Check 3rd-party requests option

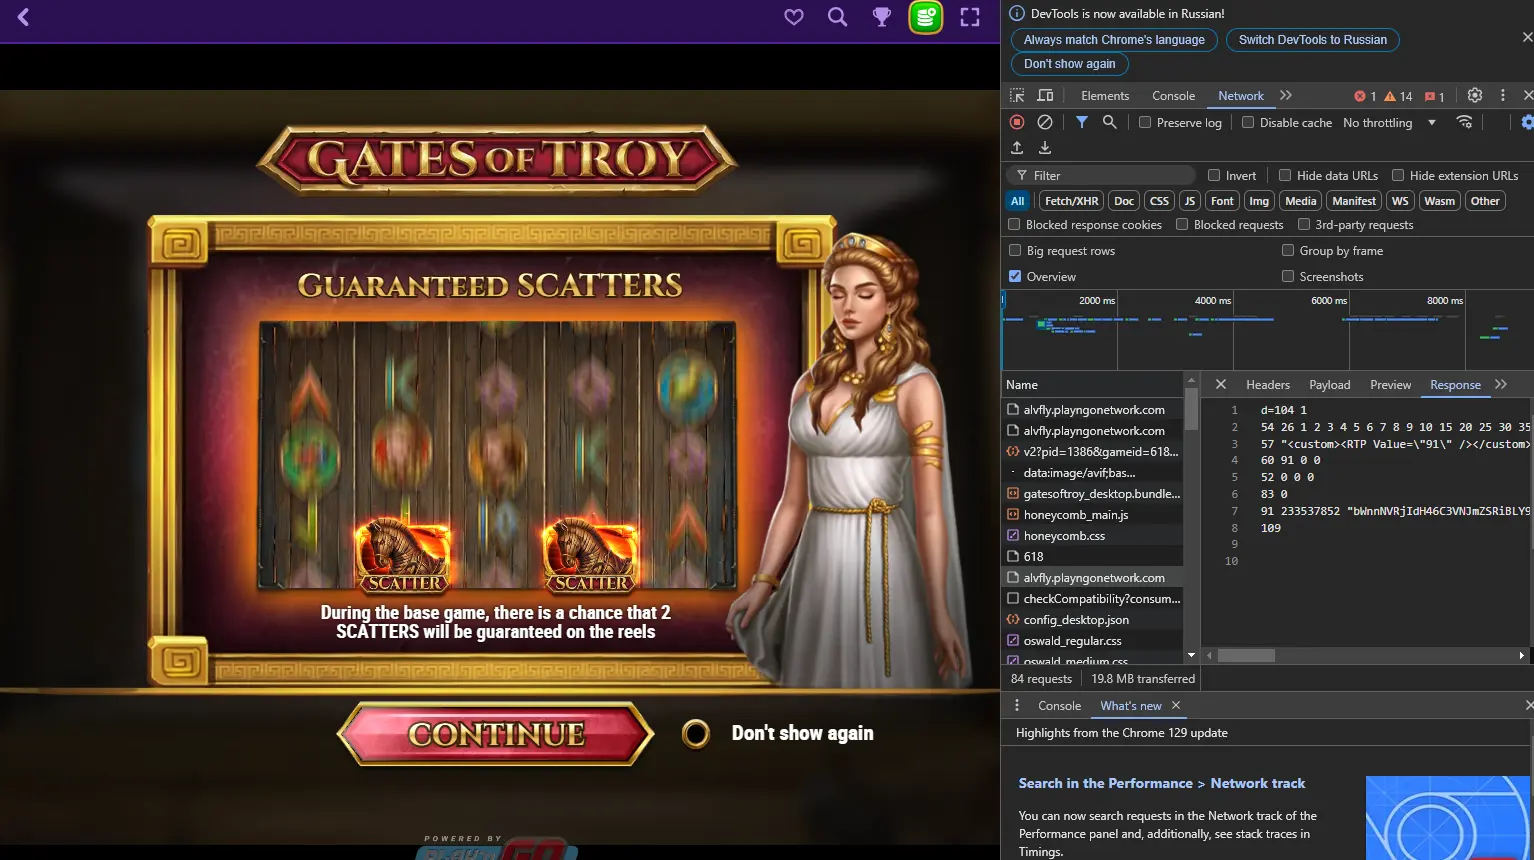(1304, 224)
